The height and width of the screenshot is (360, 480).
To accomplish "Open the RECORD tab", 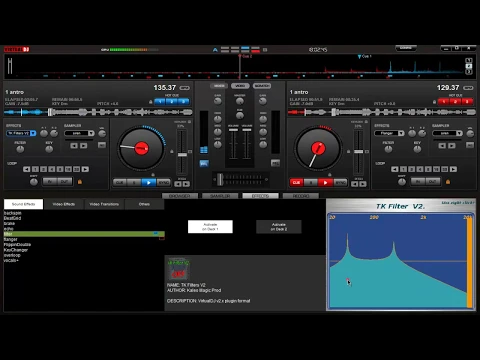I will coord(301,196).
